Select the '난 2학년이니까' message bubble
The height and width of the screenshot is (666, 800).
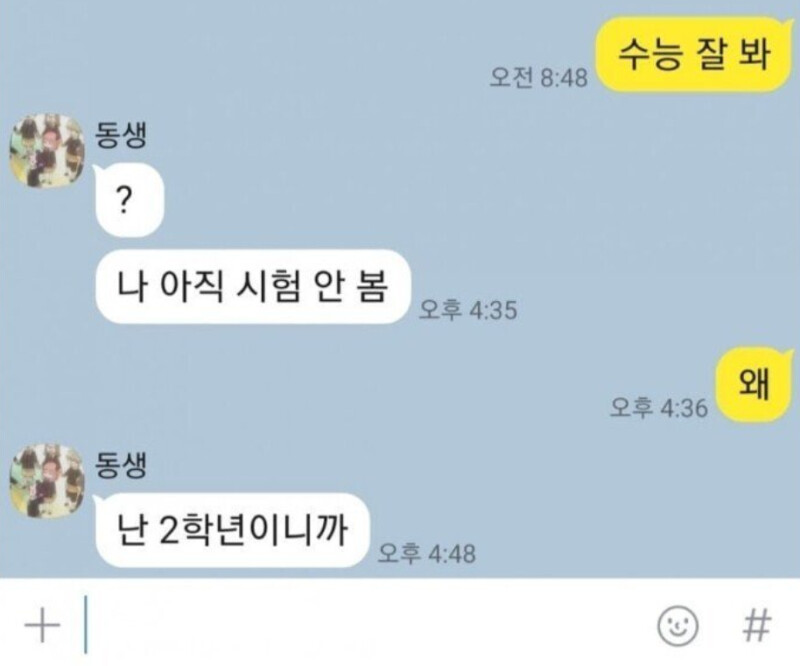tap(232, 530)
